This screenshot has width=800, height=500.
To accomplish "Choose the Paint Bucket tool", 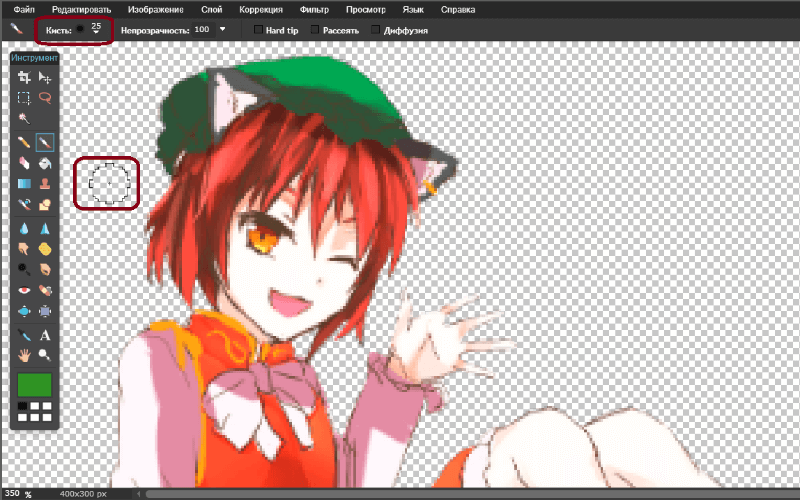I will click(x=45, y=163).
